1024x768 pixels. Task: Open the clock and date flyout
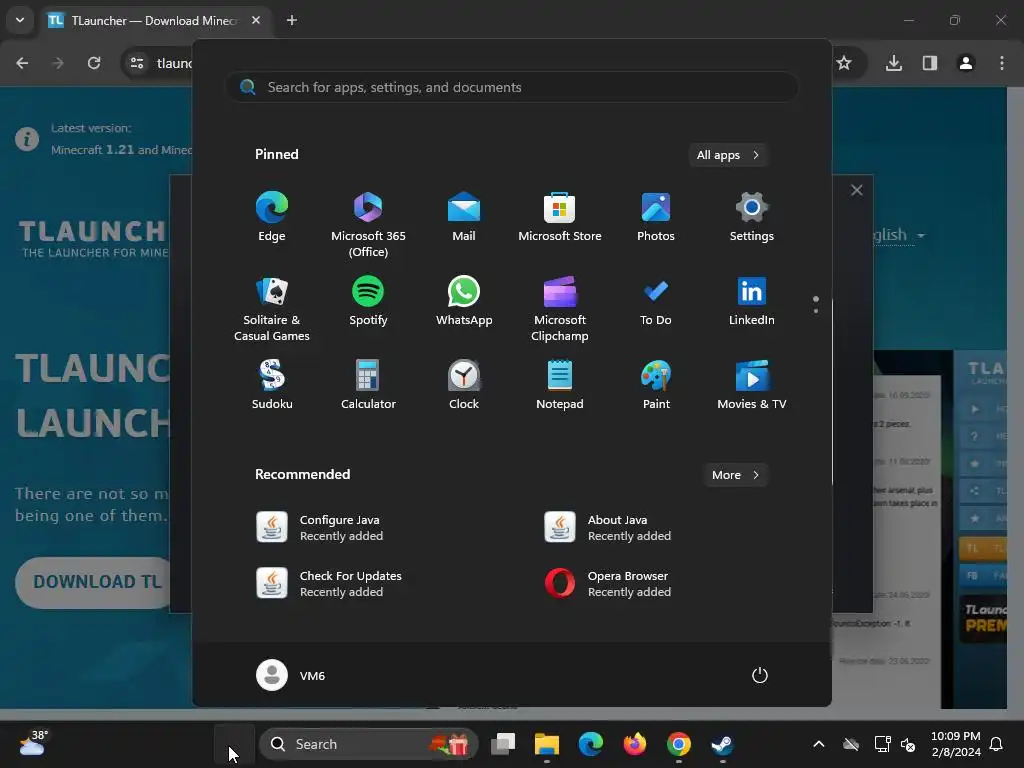955,744
